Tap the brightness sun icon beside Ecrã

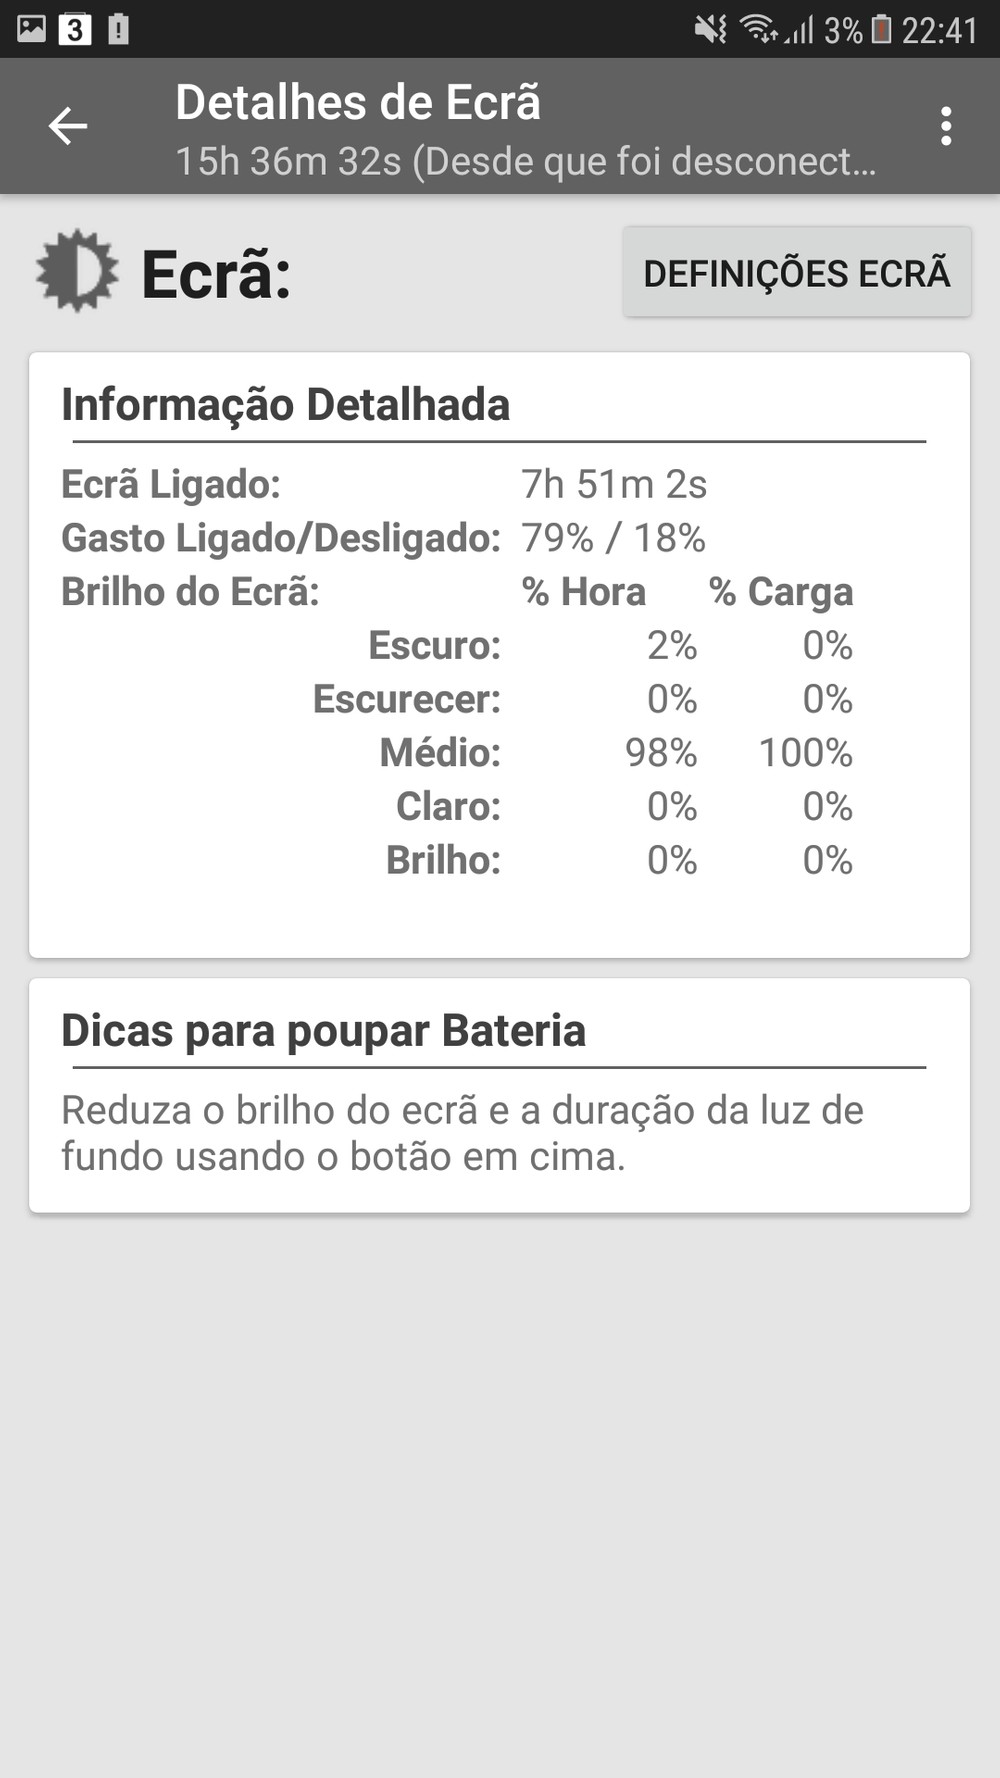[76, 271]
